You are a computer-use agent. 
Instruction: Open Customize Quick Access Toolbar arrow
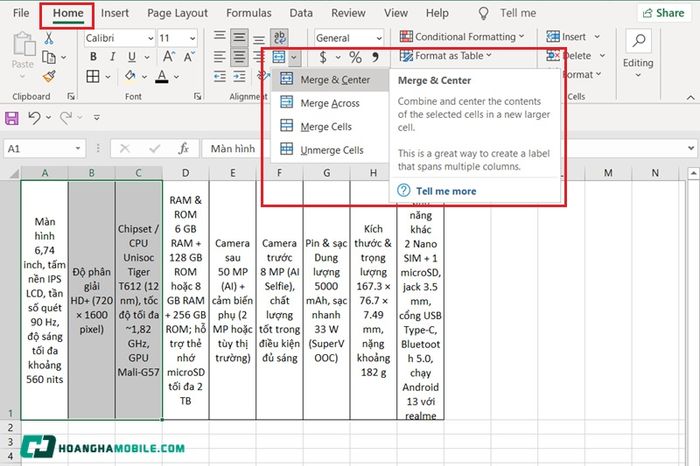click(x=97, y=118)
